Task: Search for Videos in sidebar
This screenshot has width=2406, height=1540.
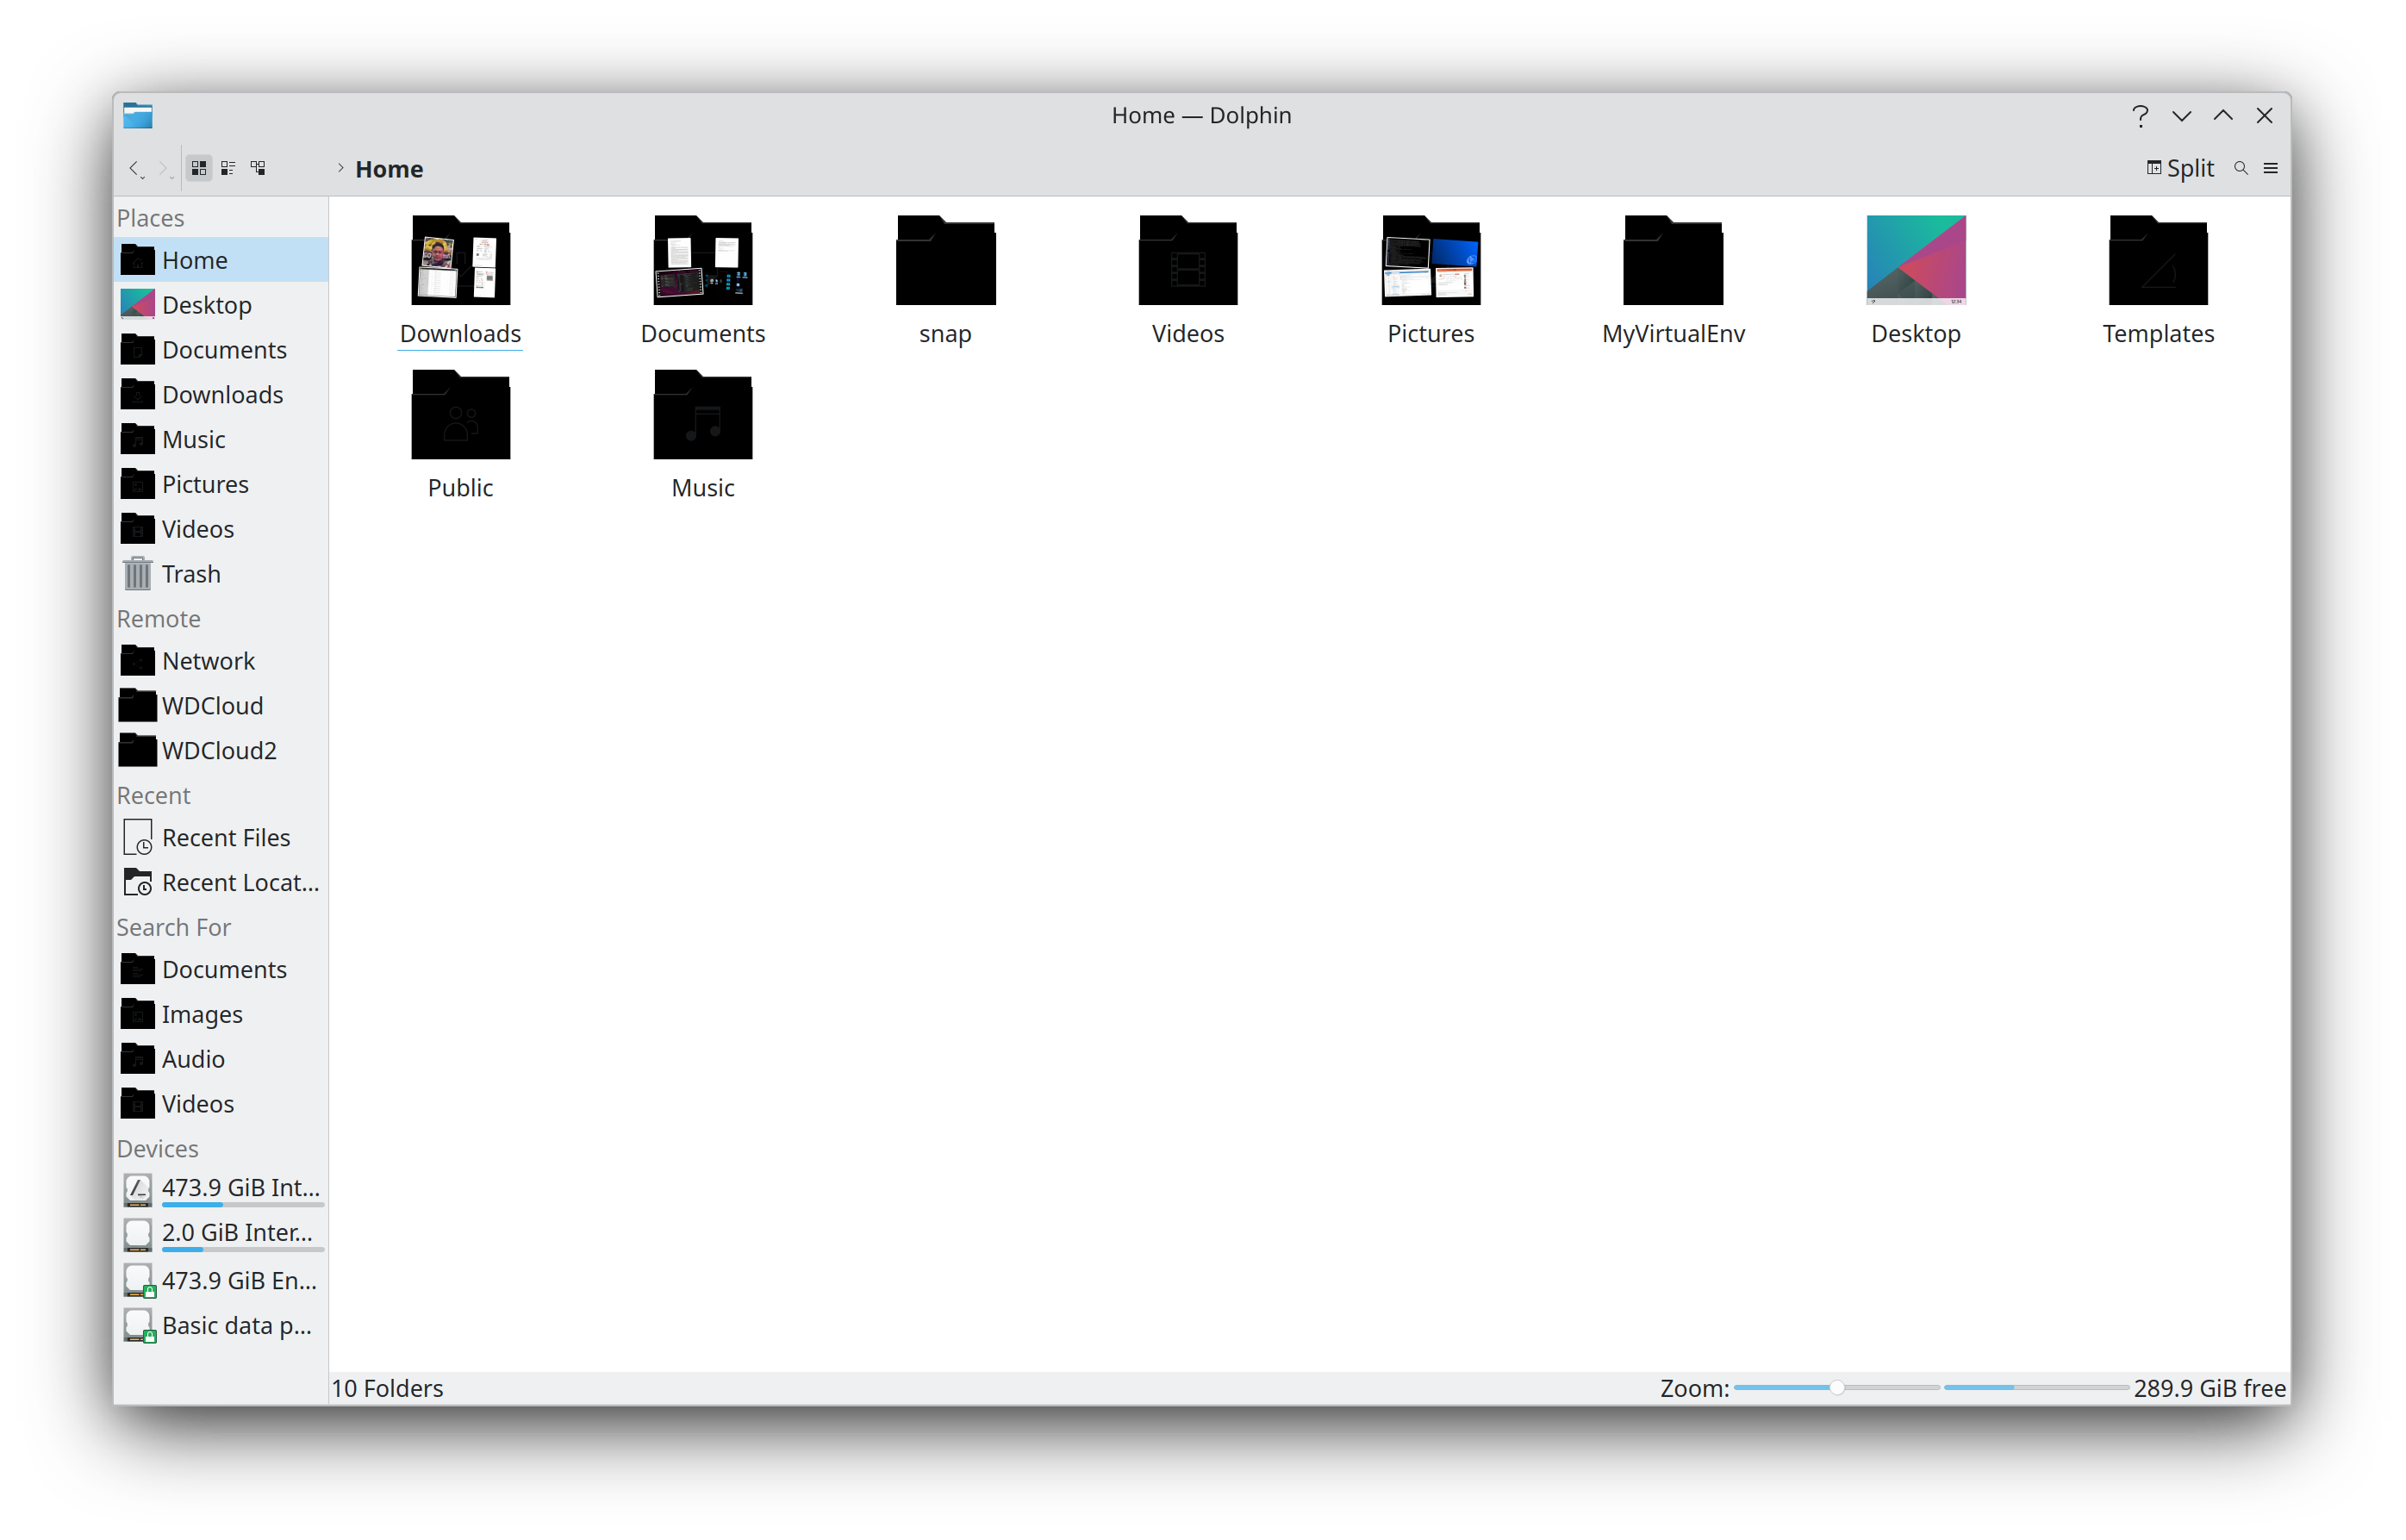Action: (221, 1104)
